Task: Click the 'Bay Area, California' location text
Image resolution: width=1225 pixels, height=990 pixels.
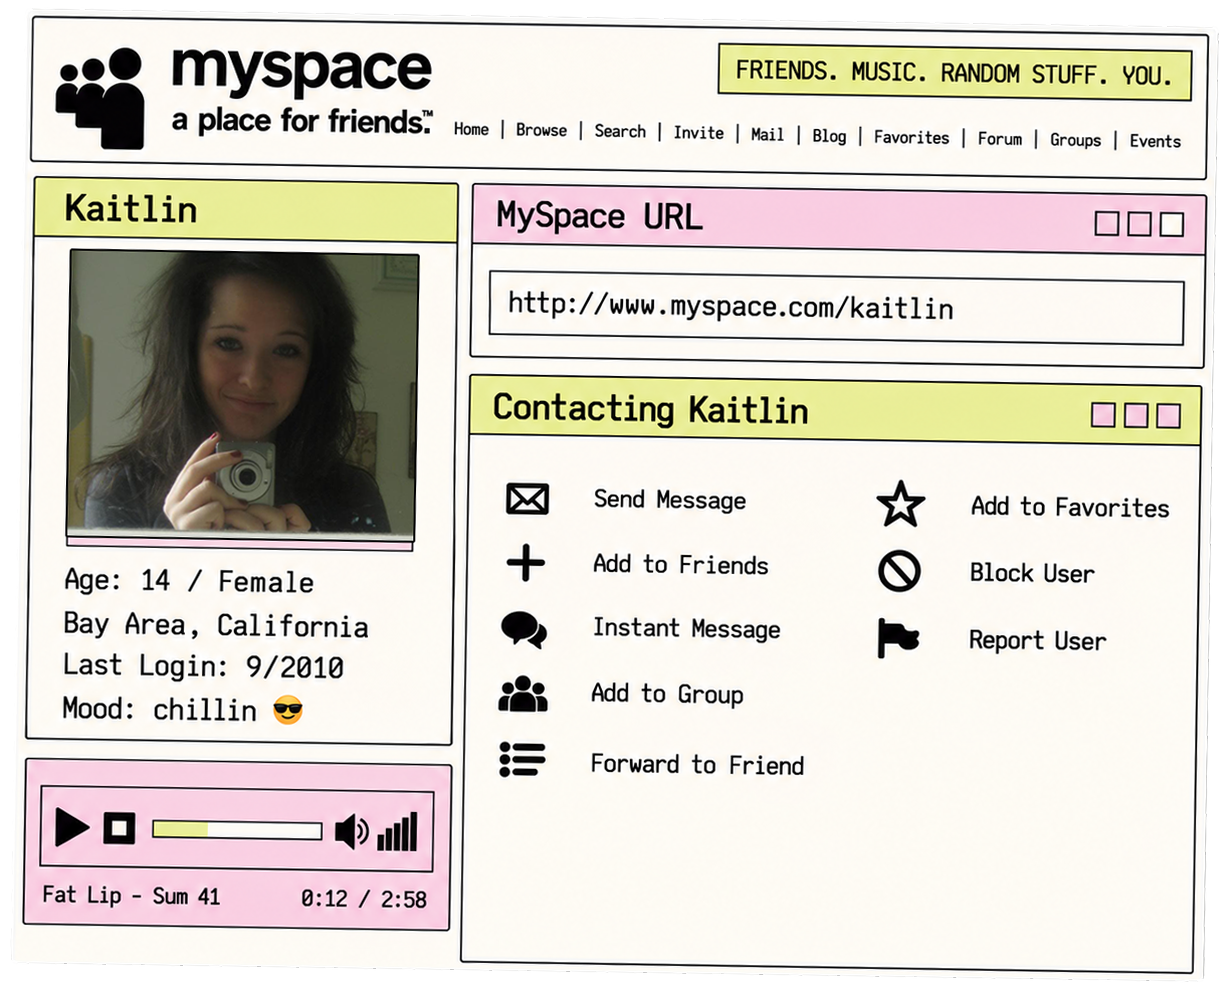Action: point(216,625)
